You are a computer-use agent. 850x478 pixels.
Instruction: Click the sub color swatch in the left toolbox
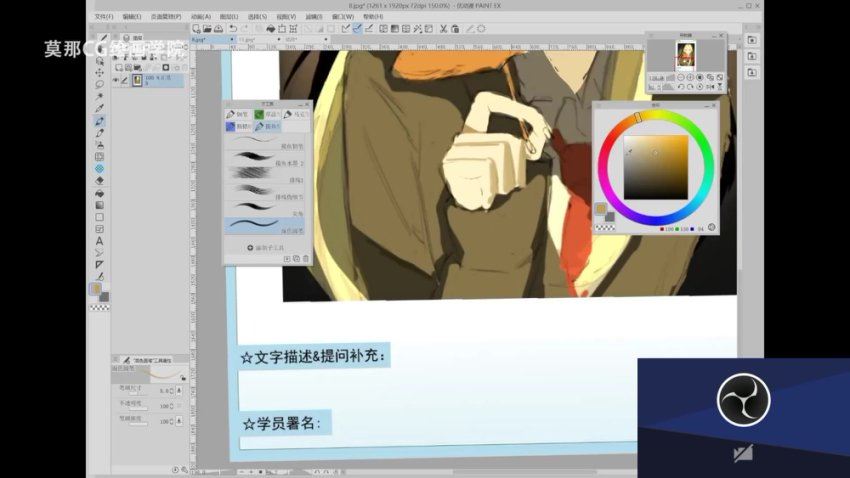104,296
